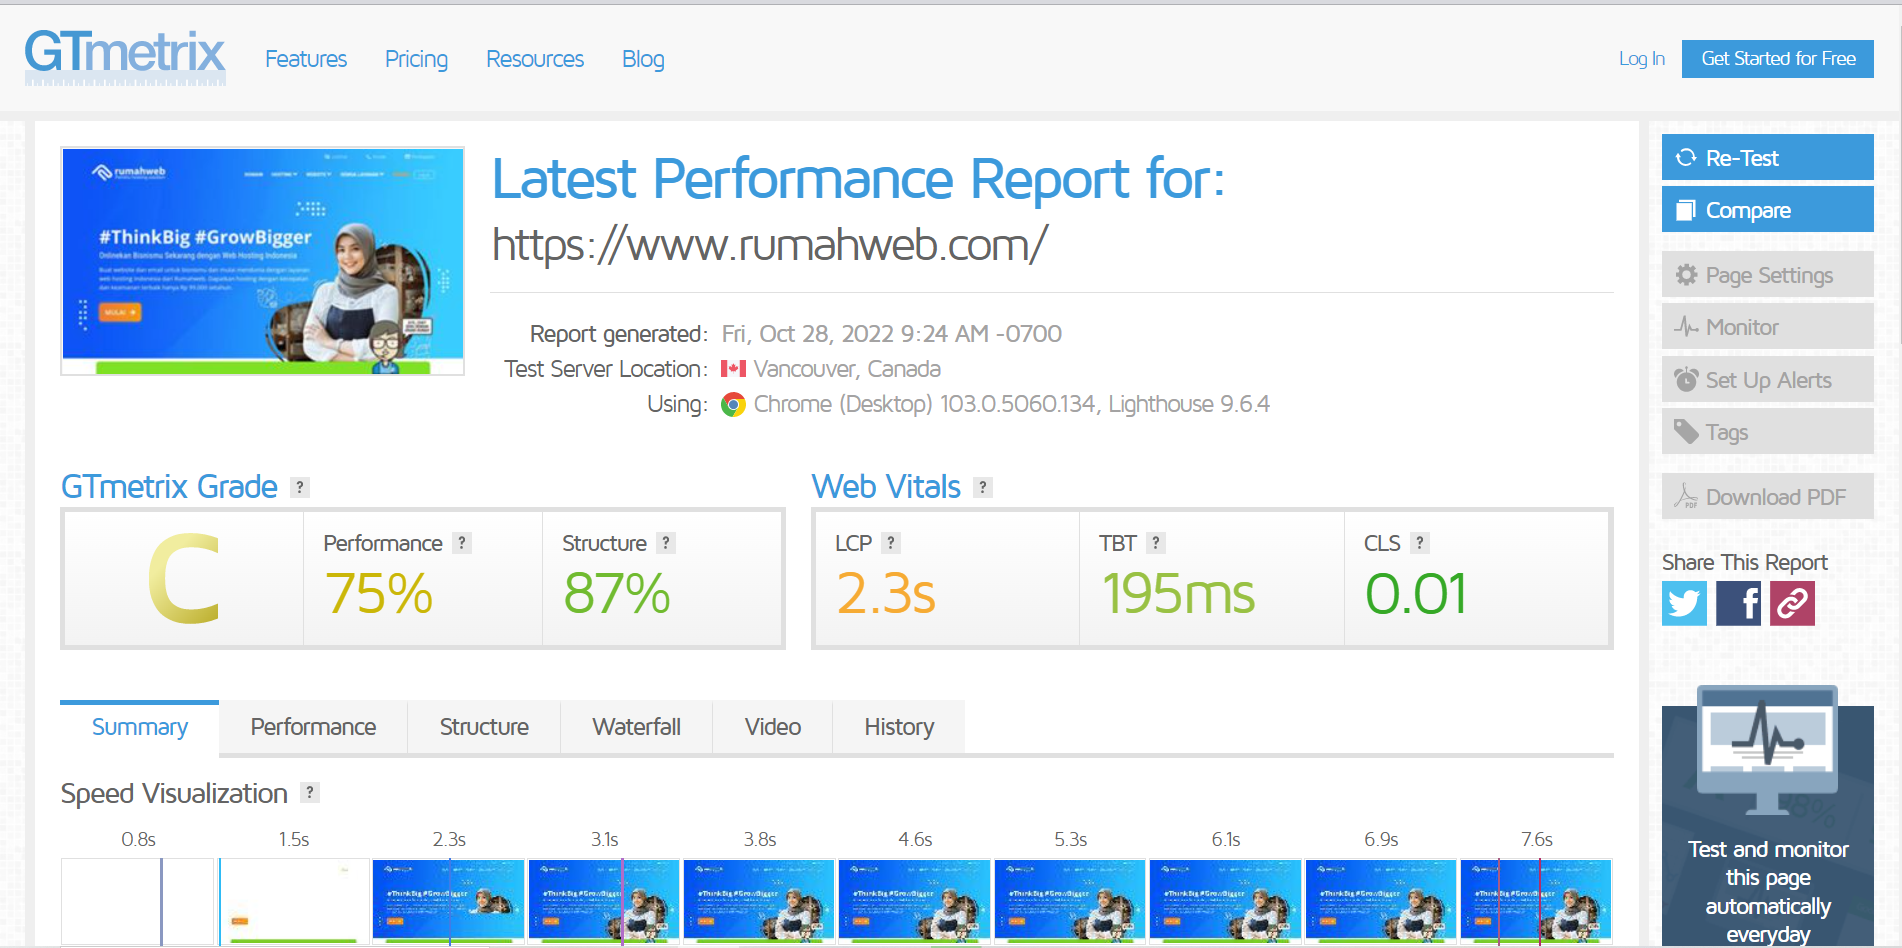Viewport: 1902px width, 948px height.
Task: Click the tested URL https://www.rumahweb.com/
Action: point(770,244)
